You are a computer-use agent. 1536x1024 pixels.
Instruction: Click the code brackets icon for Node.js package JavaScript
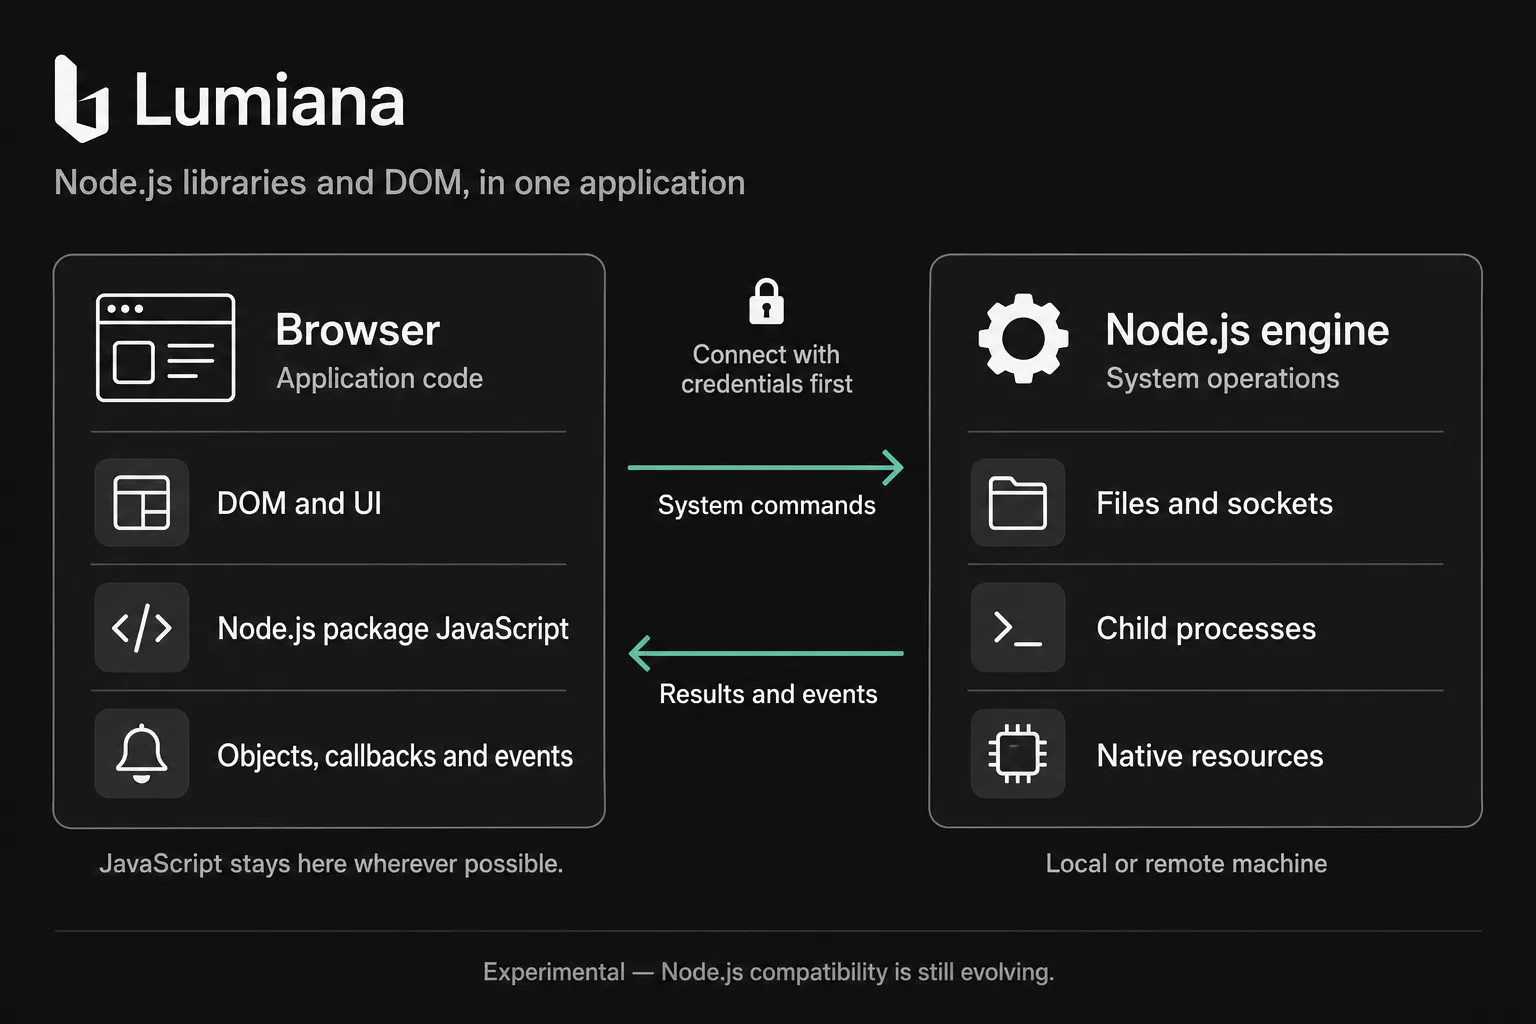[142, 628]
